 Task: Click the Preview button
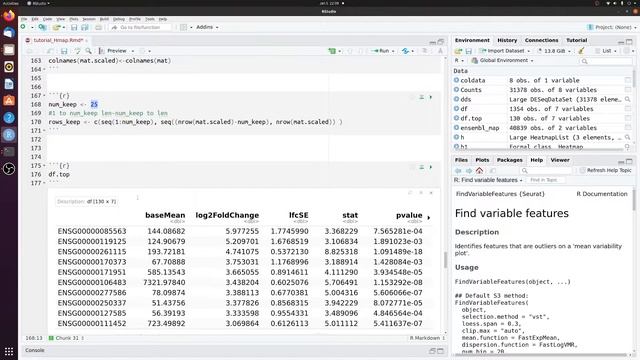(x=113, y=51)
